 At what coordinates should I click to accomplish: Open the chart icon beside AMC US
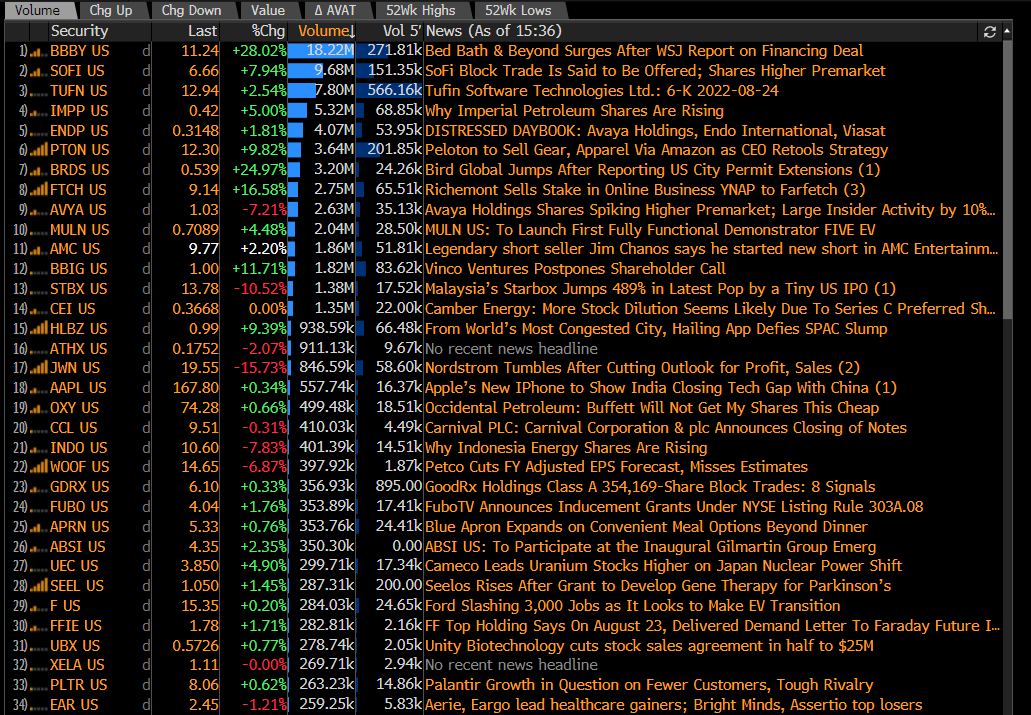coord(39,249)
